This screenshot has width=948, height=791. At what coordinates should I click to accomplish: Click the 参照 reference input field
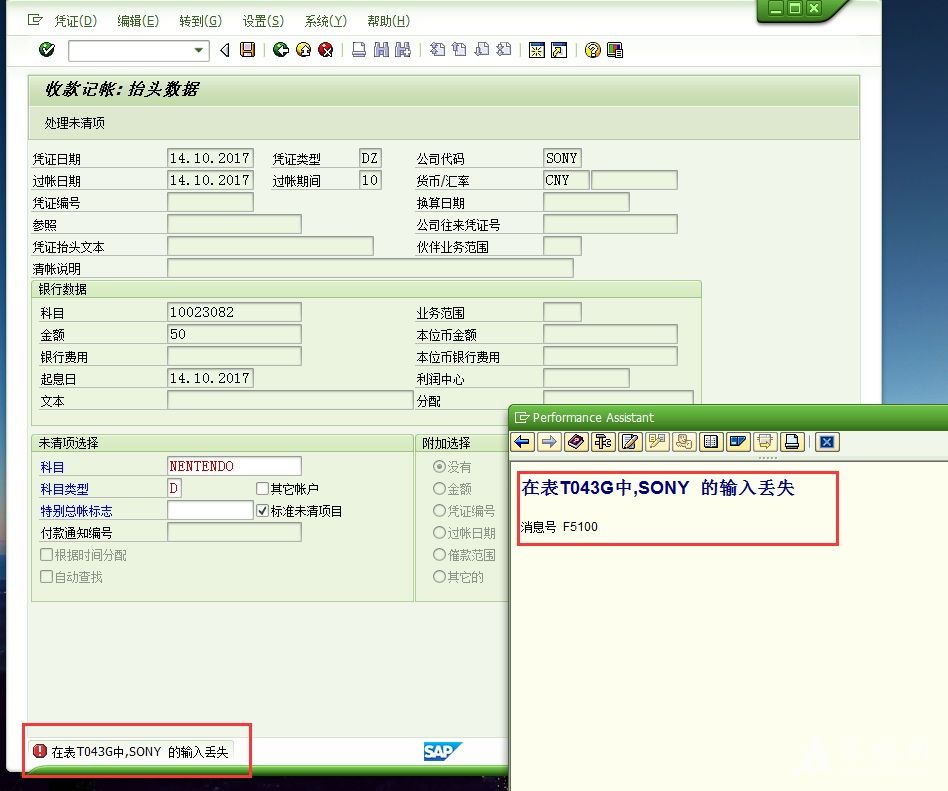234,224
